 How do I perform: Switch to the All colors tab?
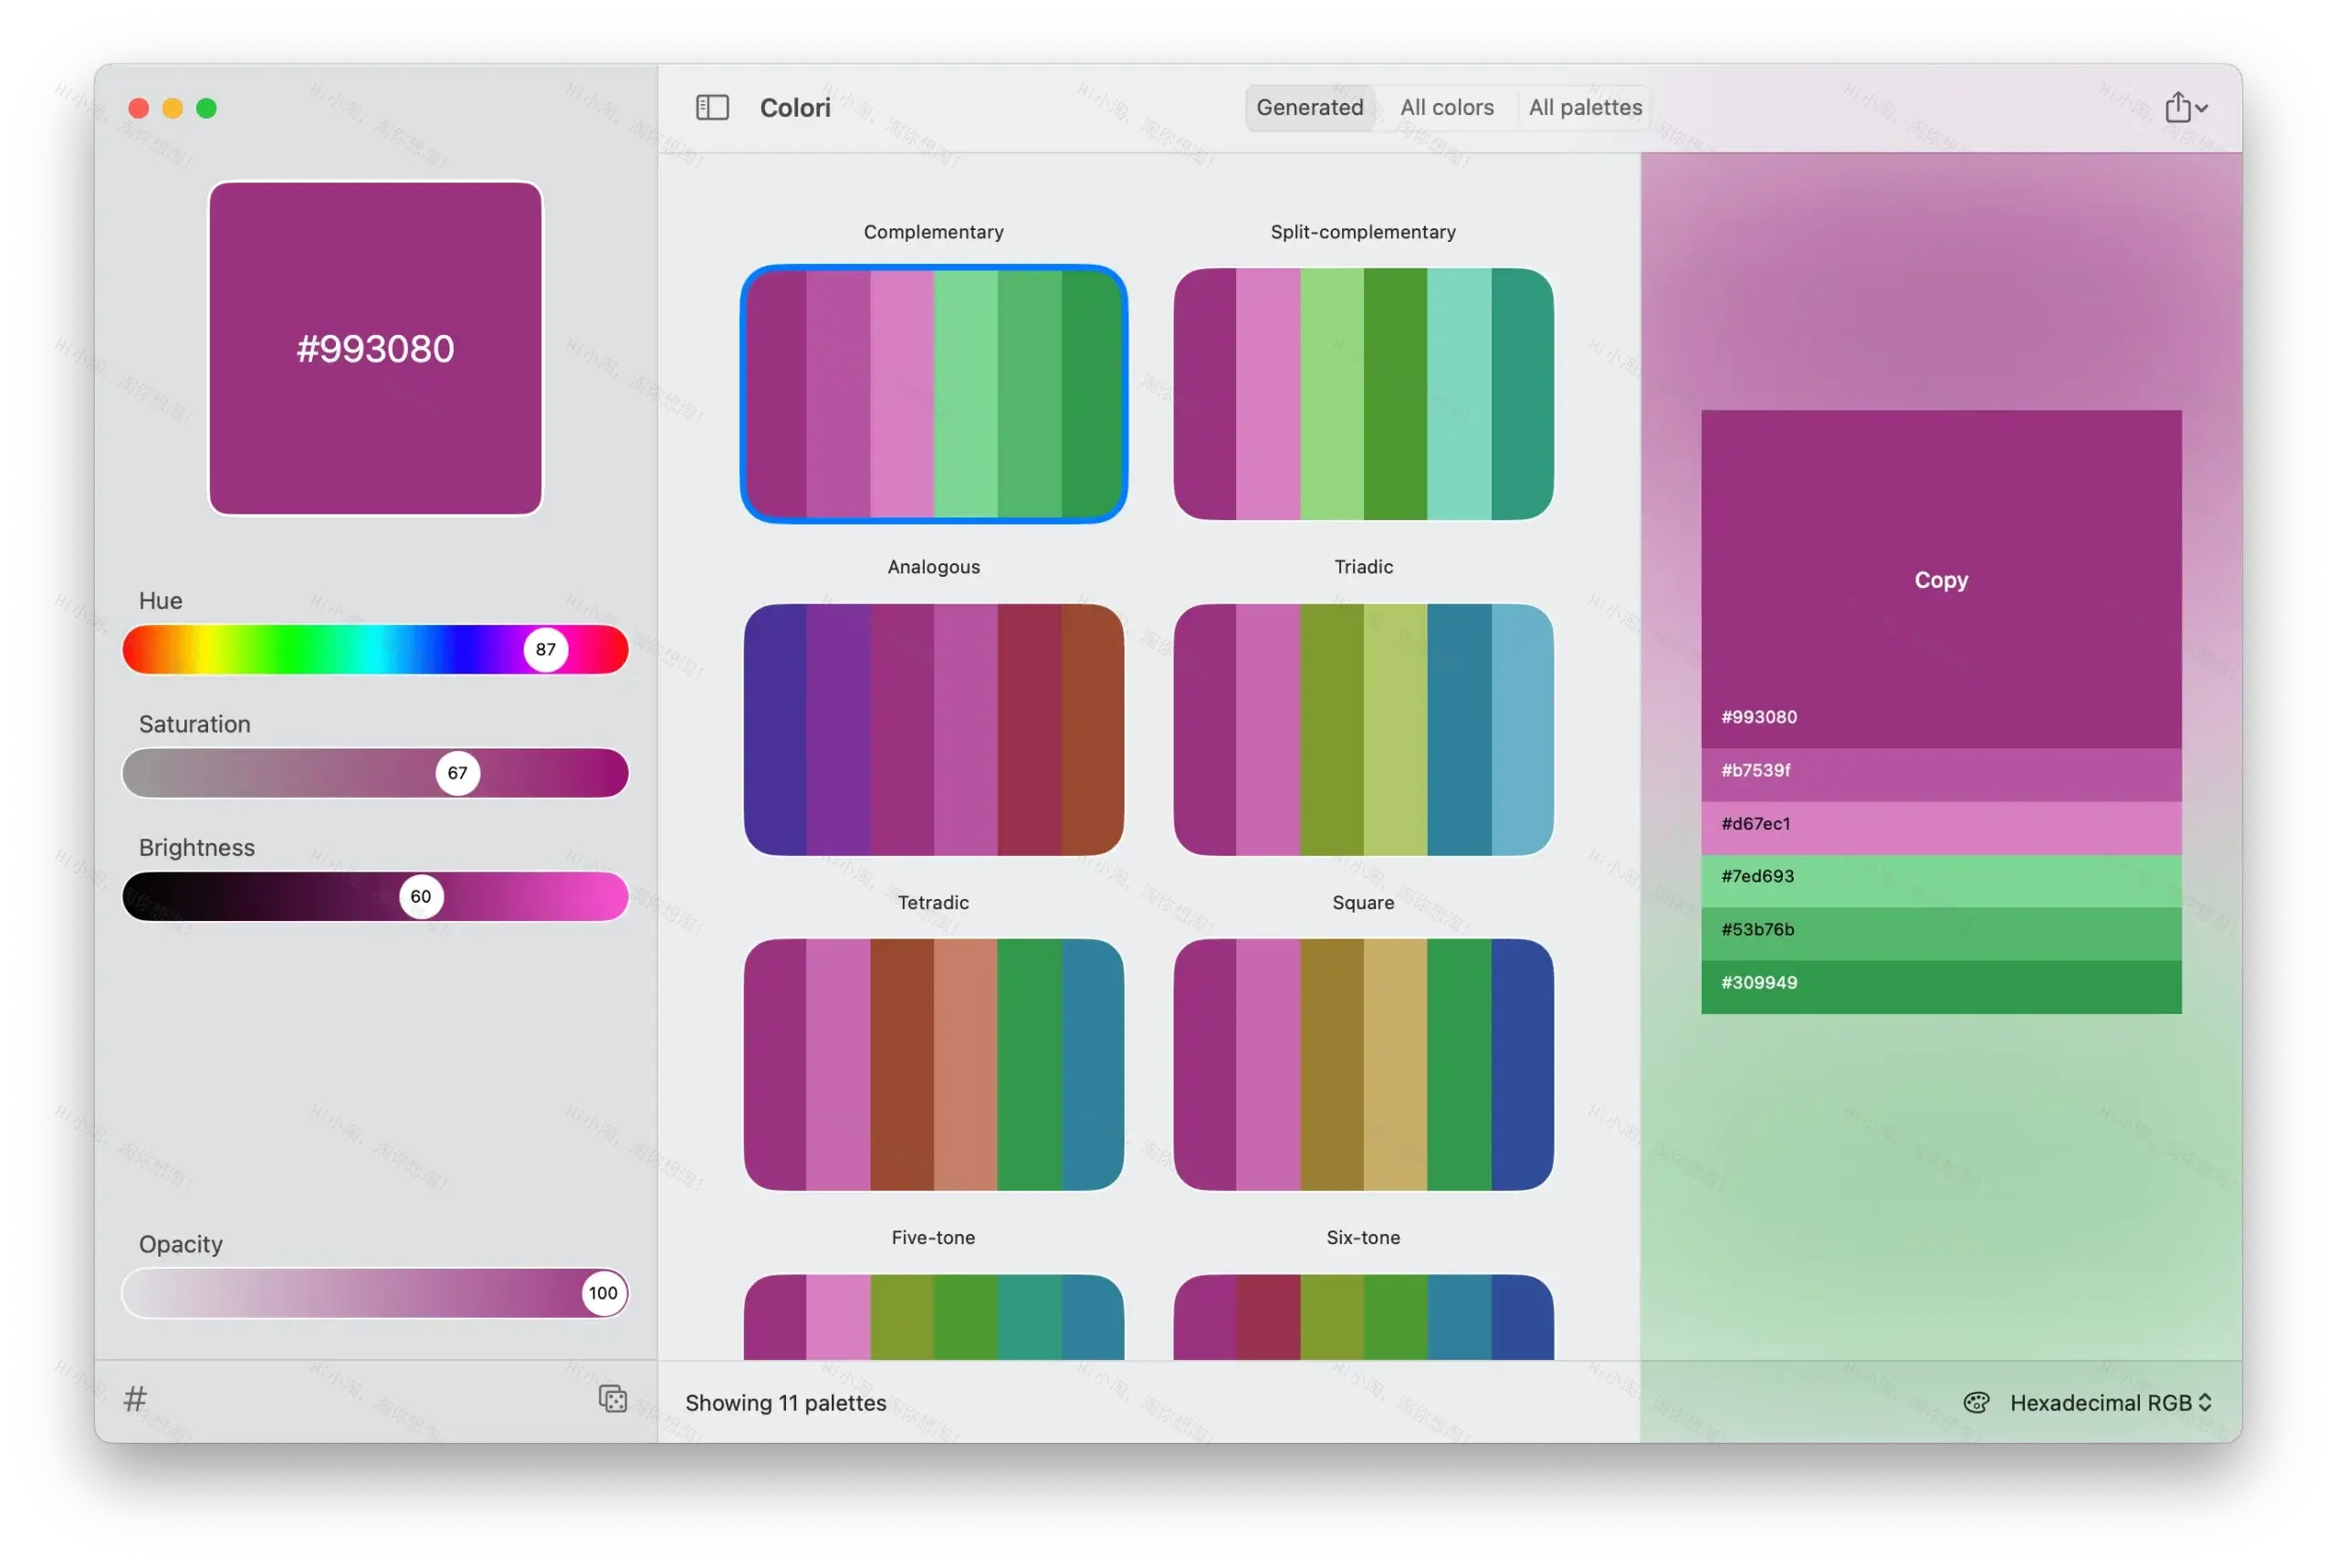(1447, 107)
